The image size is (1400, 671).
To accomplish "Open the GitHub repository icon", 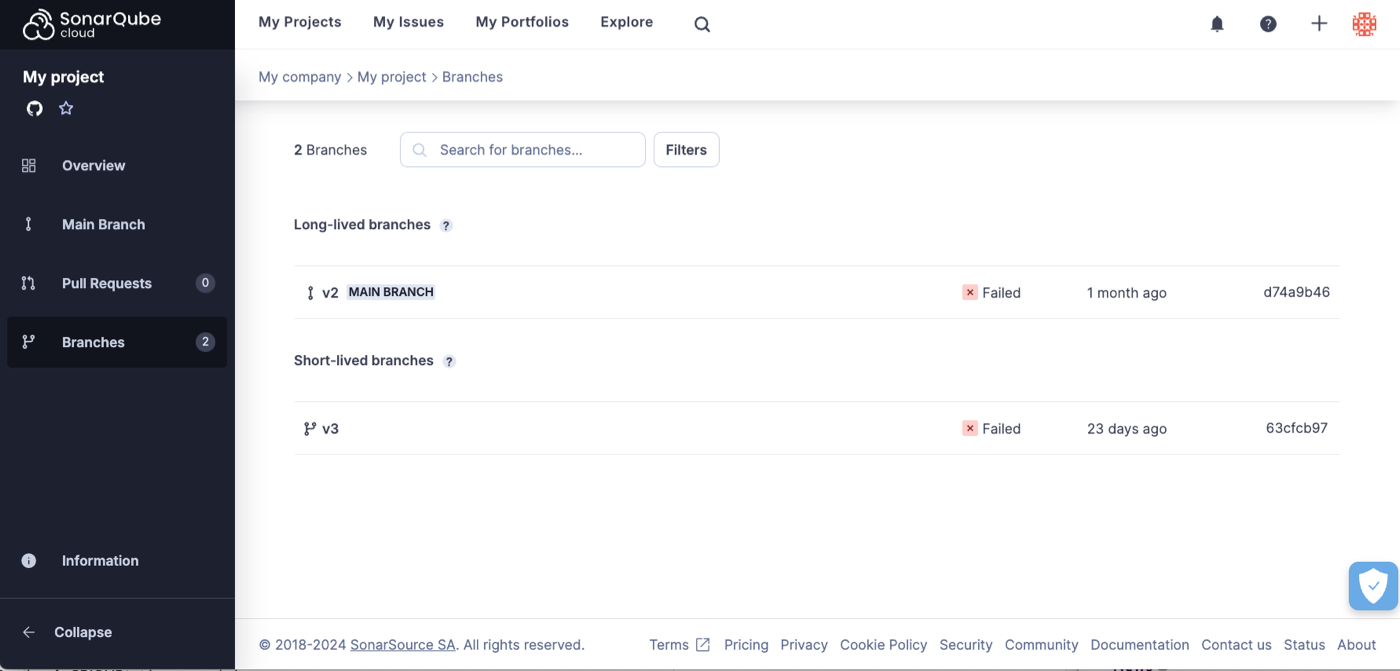I will click(34, 108).
